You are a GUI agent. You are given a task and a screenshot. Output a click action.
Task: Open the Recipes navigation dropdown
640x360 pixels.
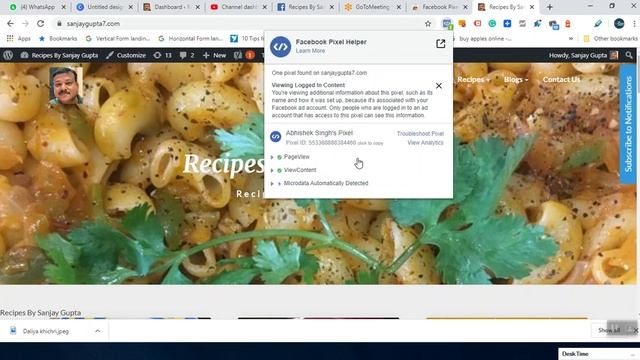[x=473, y=80]
